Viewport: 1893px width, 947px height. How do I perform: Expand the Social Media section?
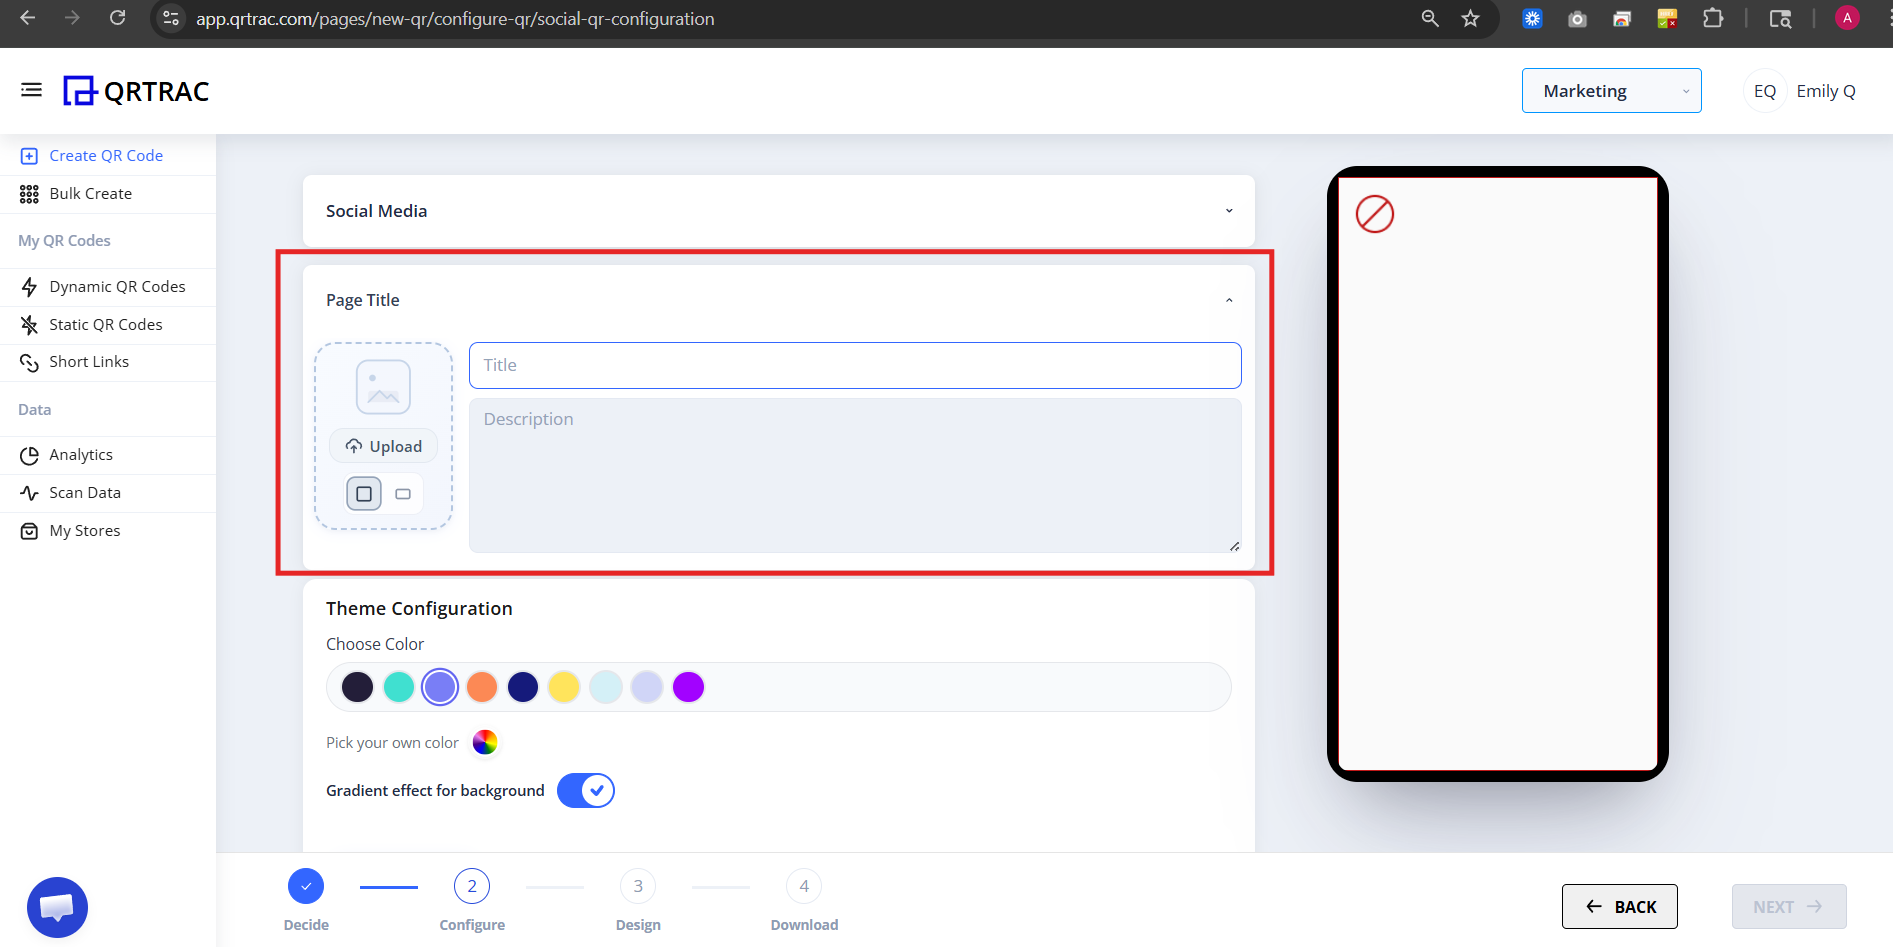[1229, 211]
